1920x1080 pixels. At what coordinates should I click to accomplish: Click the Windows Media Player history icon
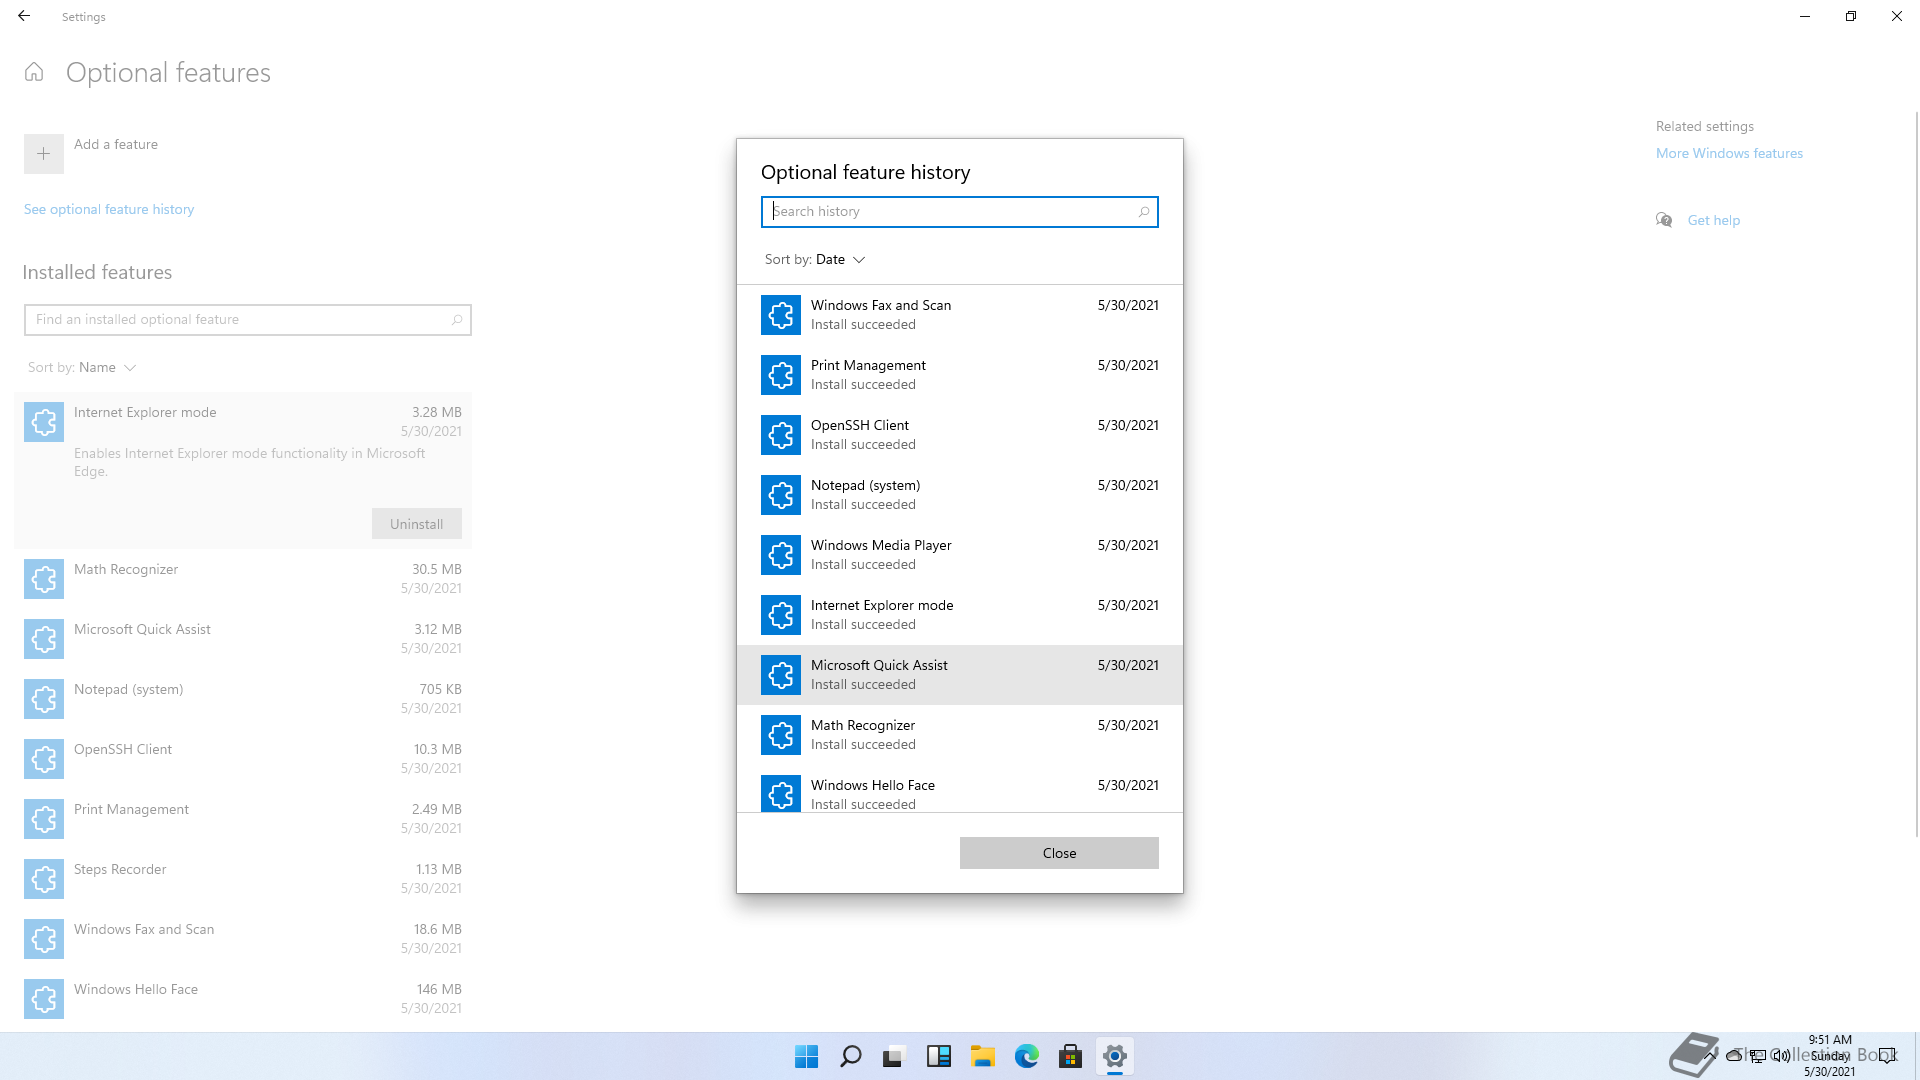pos(780,555)
